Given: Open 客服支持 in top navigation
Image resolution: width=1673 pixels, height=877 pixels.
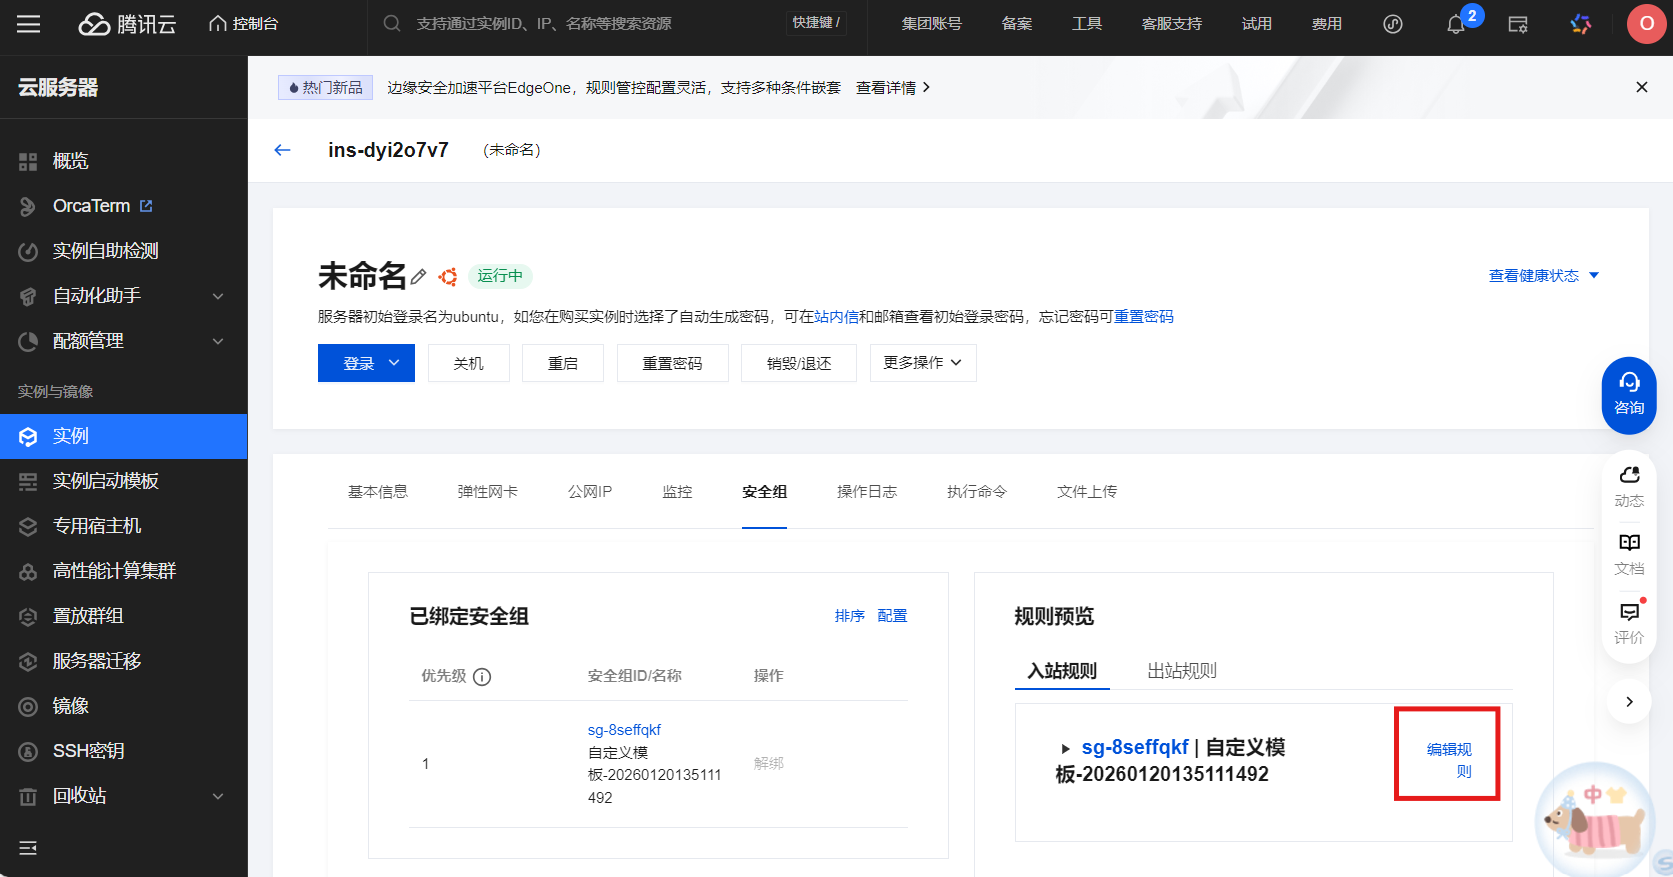Looking at the screenshot, I should [1172, 24].
